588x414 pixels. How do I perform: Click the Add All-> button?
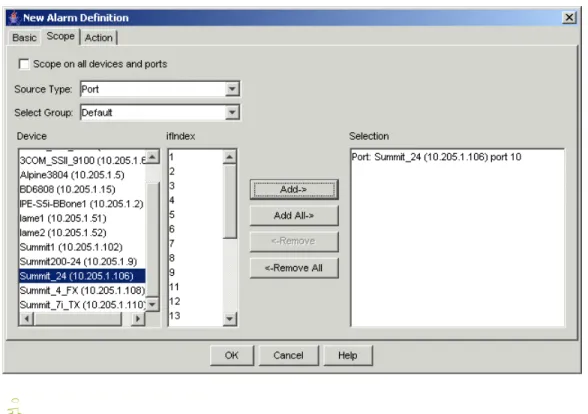click(x=294, y=216)
